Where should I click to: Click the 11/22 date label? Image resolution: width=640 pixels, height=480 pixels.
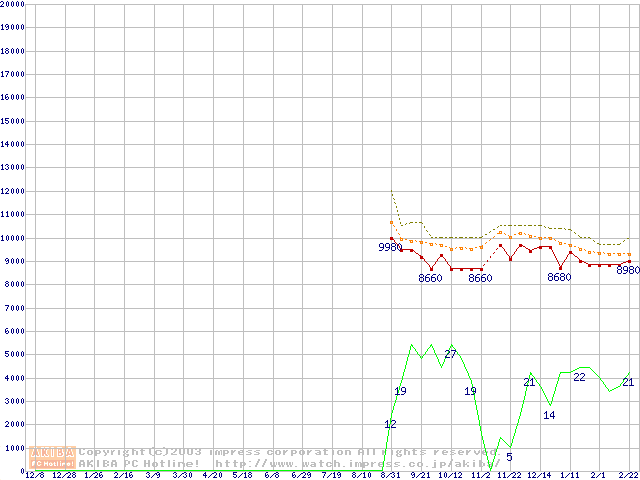510,476
